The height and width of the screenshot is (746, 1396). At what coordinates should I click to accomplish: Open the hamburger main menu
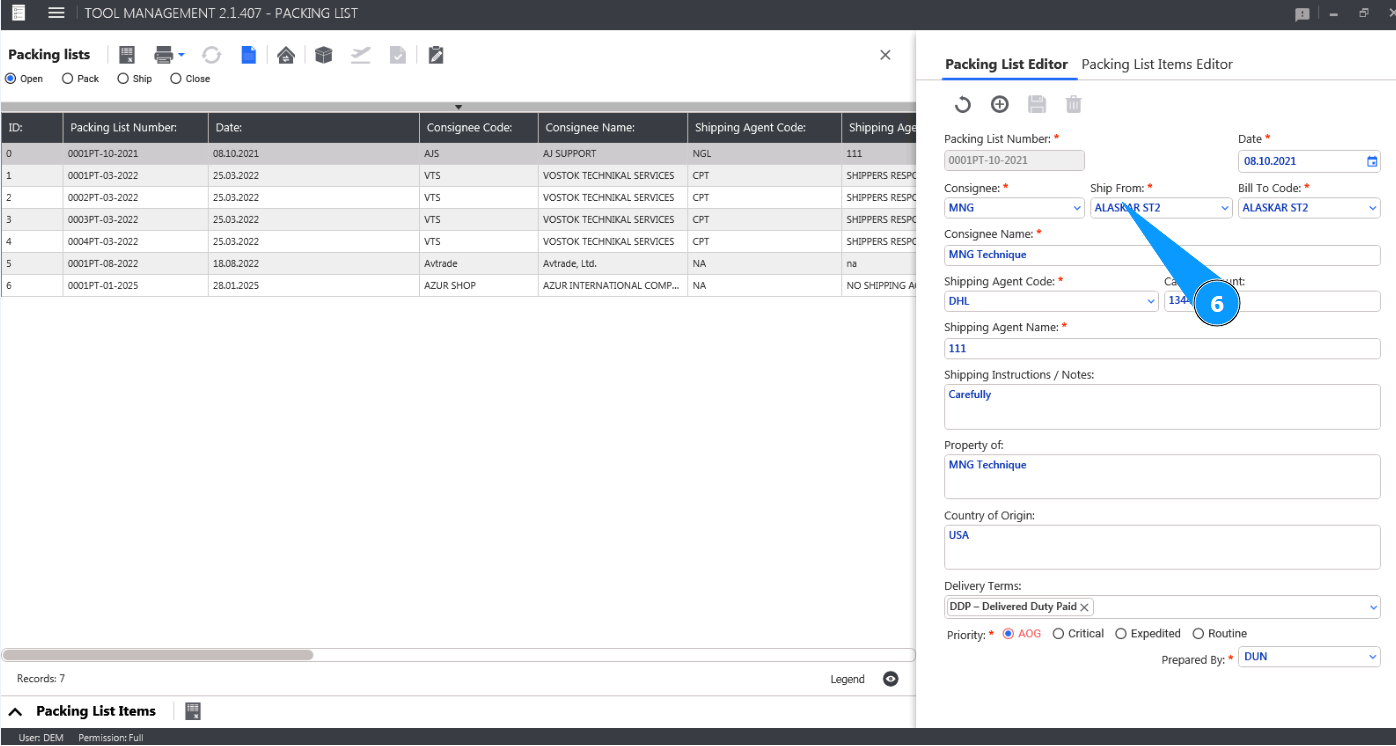[56, 13]
